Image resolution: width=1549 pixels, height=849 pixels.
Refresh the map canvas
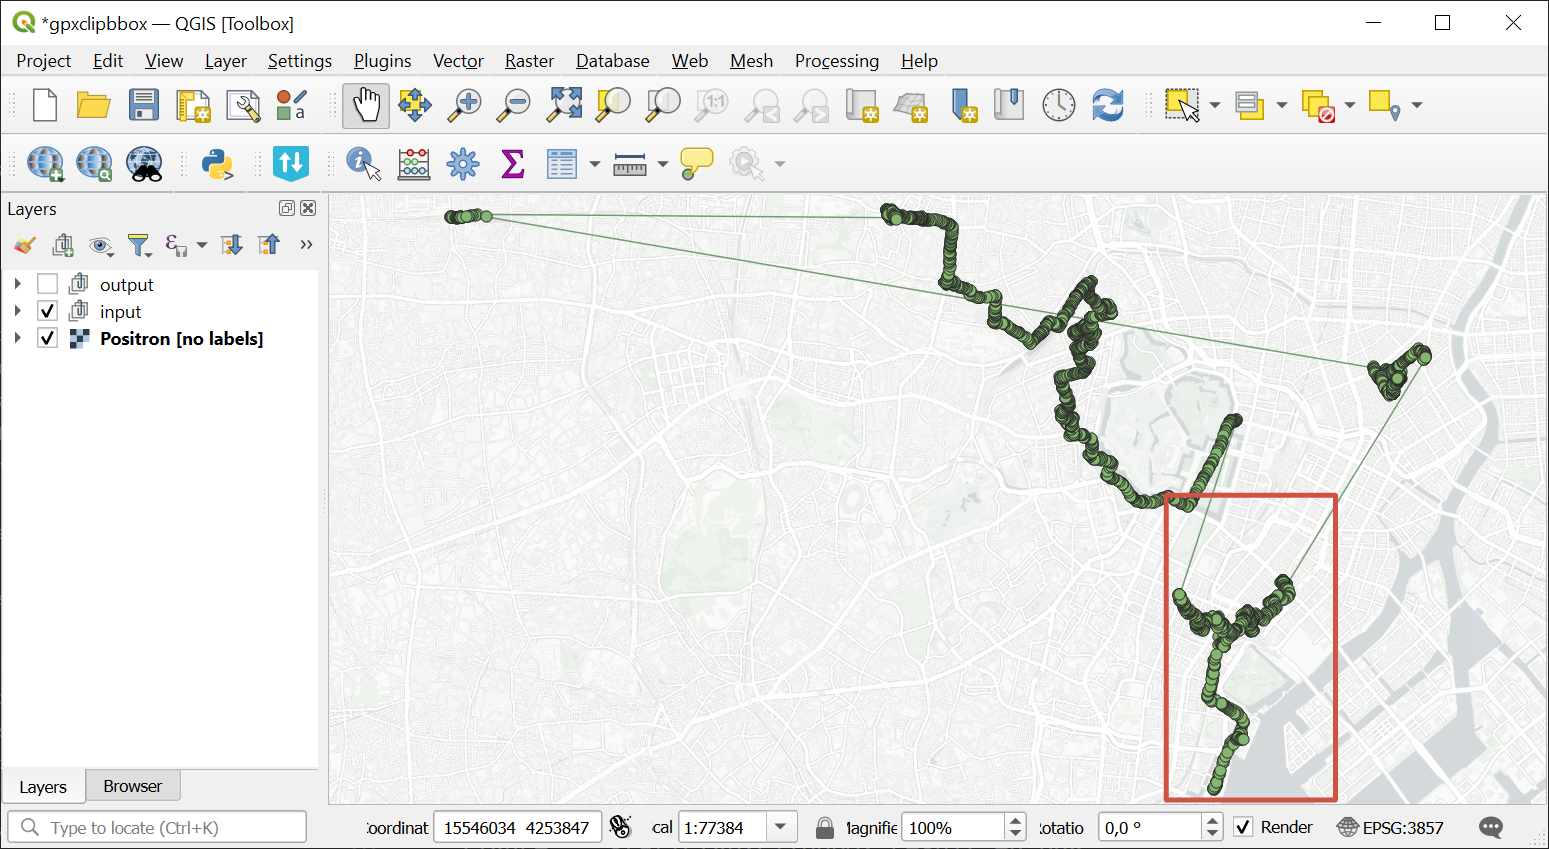[x=1107, y=104]
